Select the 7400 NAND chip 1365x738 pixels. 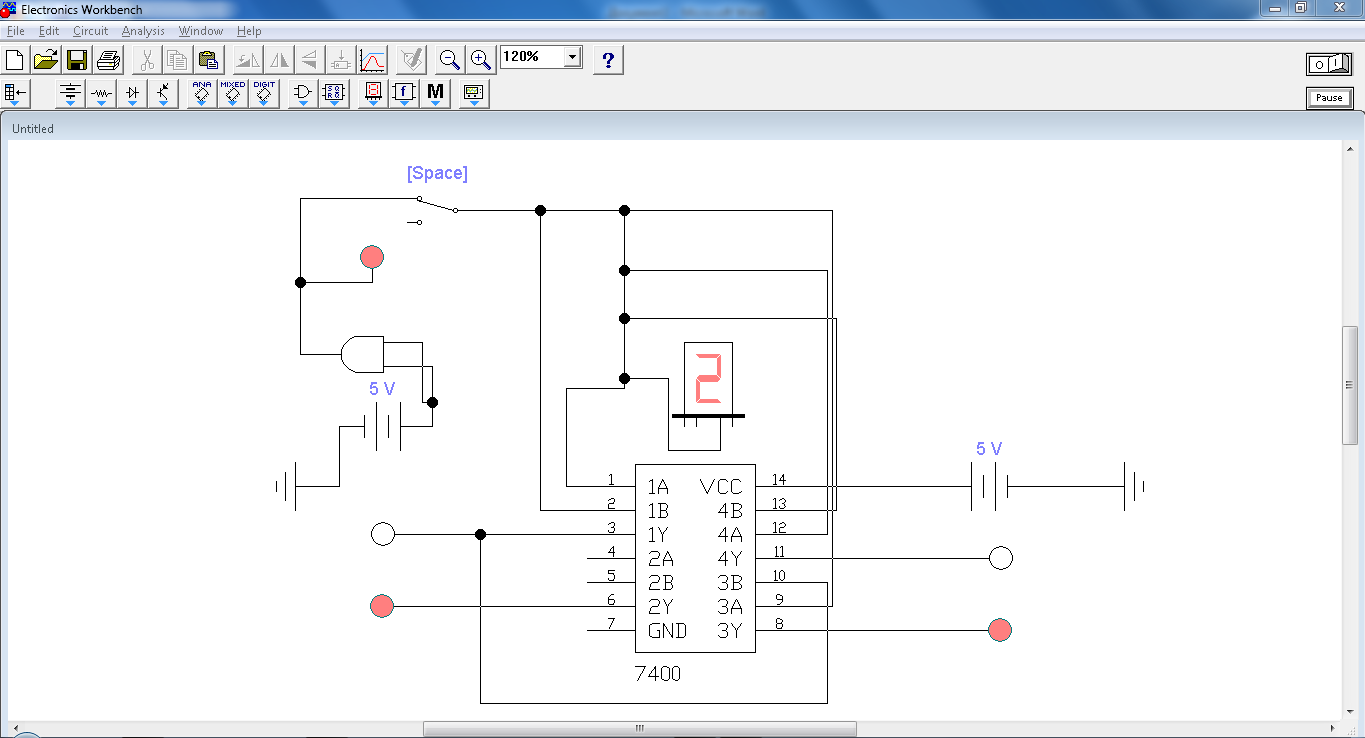pyautogui.click(x=695, y=558)
